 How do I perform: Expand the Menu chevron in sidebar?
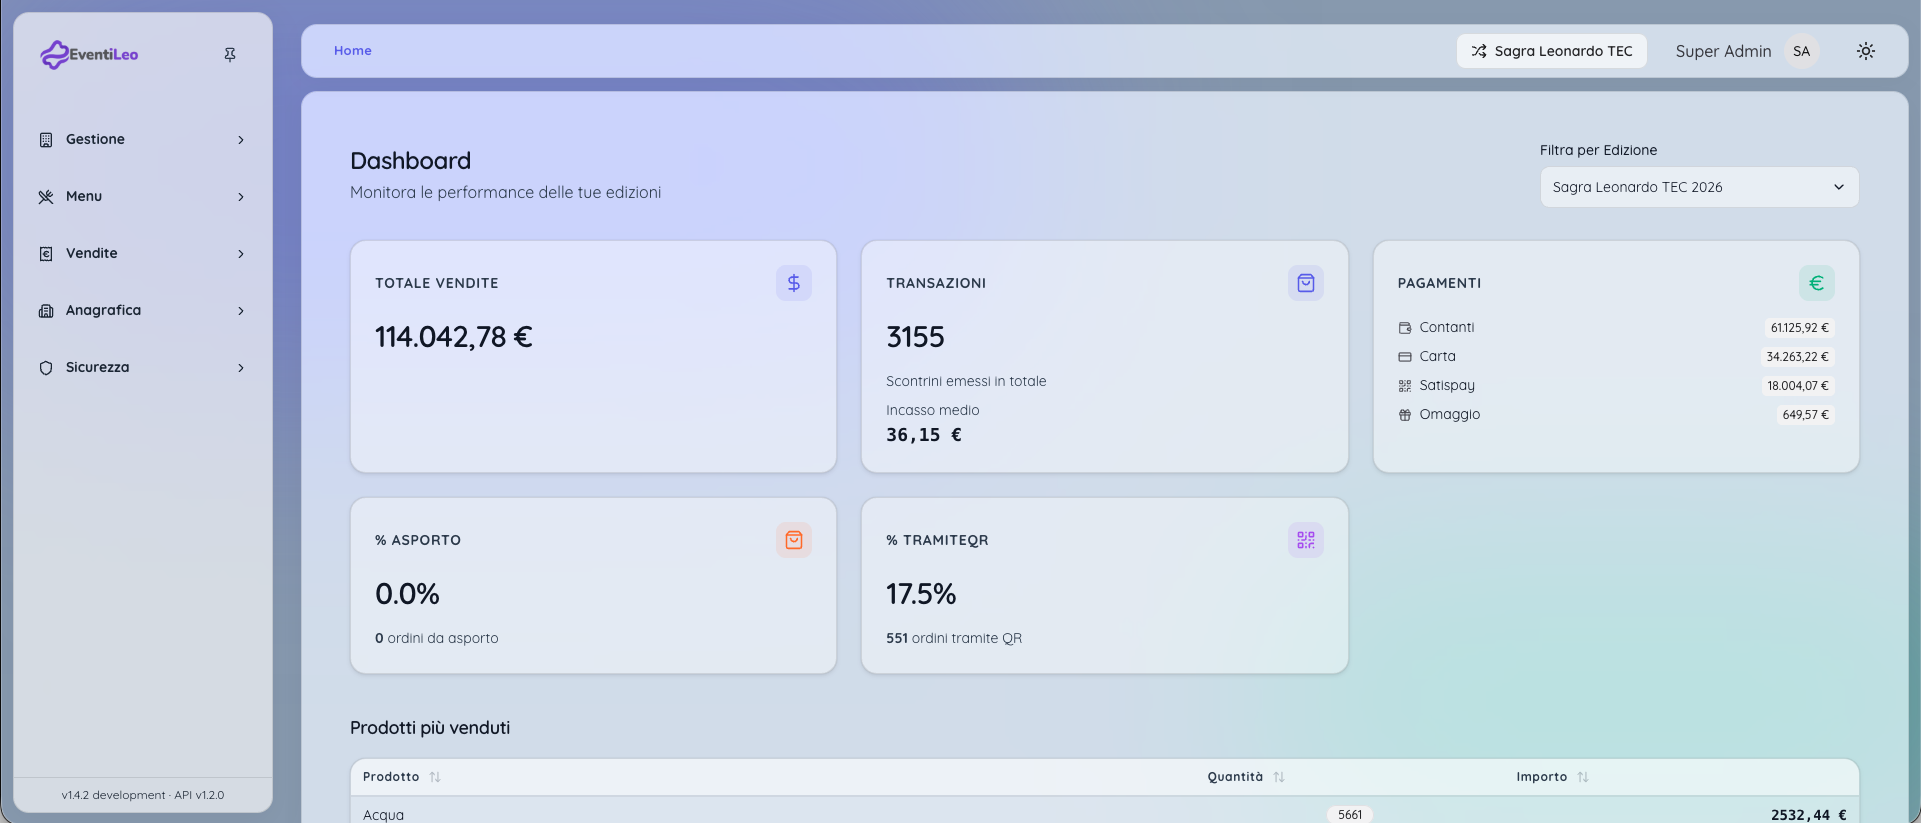point(241,197)
